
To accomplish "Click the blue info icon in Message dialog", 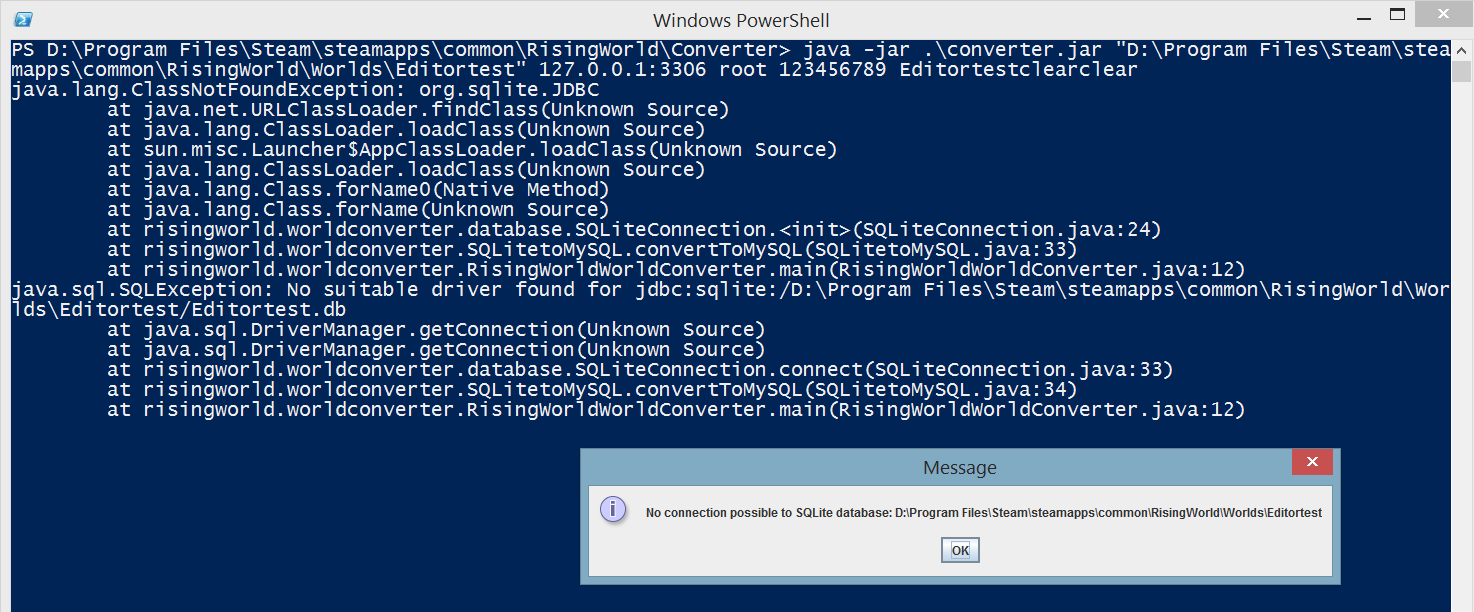I will point(613,509).
